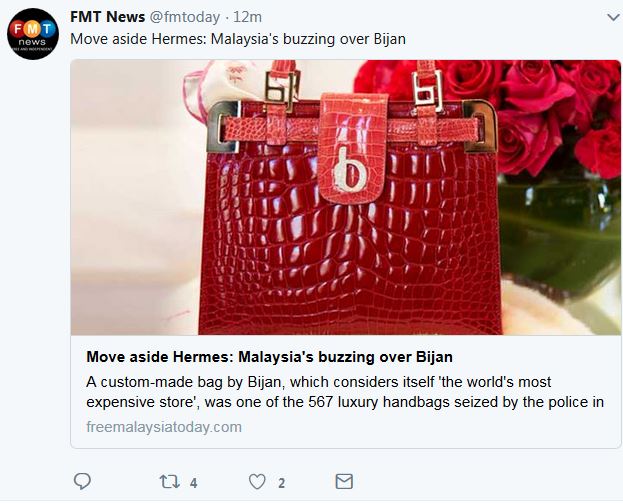Image resolution: width=623 pixels, height=504 pixels.
Task: Like the tweet with the heart icon
Action: [257, 481]
